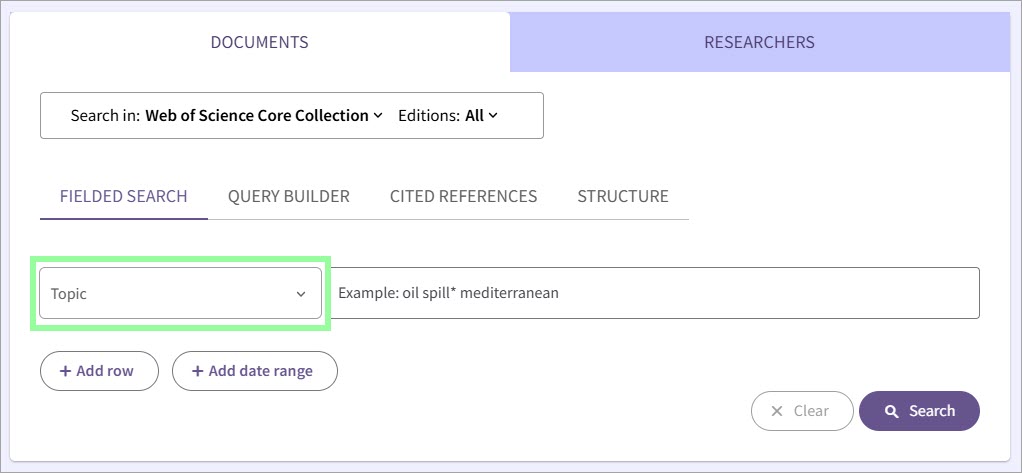Switch to the RESEARCHERS tab
The width and height of the screenshot is (1022, 473).
click(759, 42)
